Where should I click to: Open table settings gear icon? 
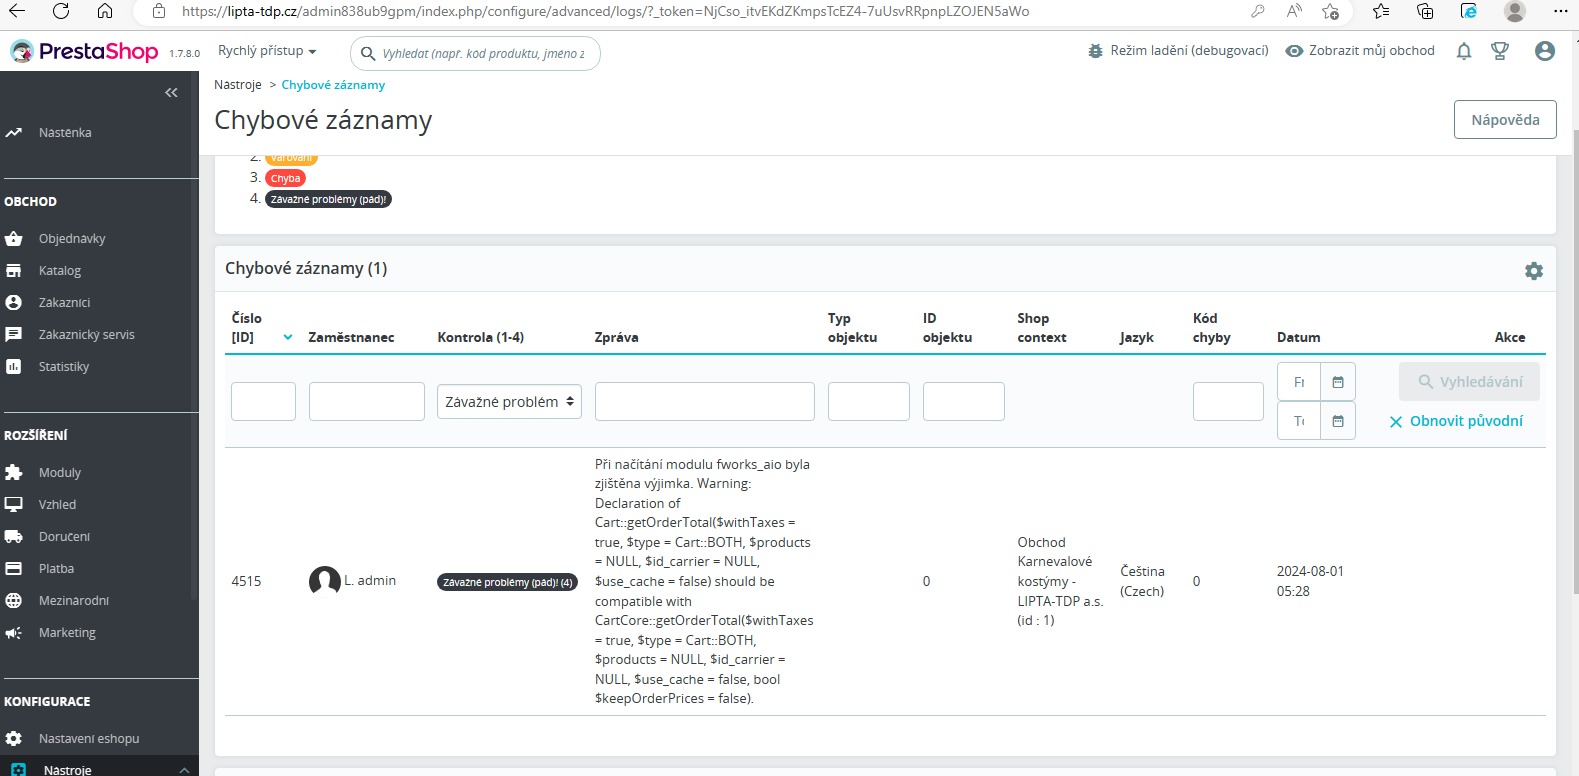(x=1534, y=270)
